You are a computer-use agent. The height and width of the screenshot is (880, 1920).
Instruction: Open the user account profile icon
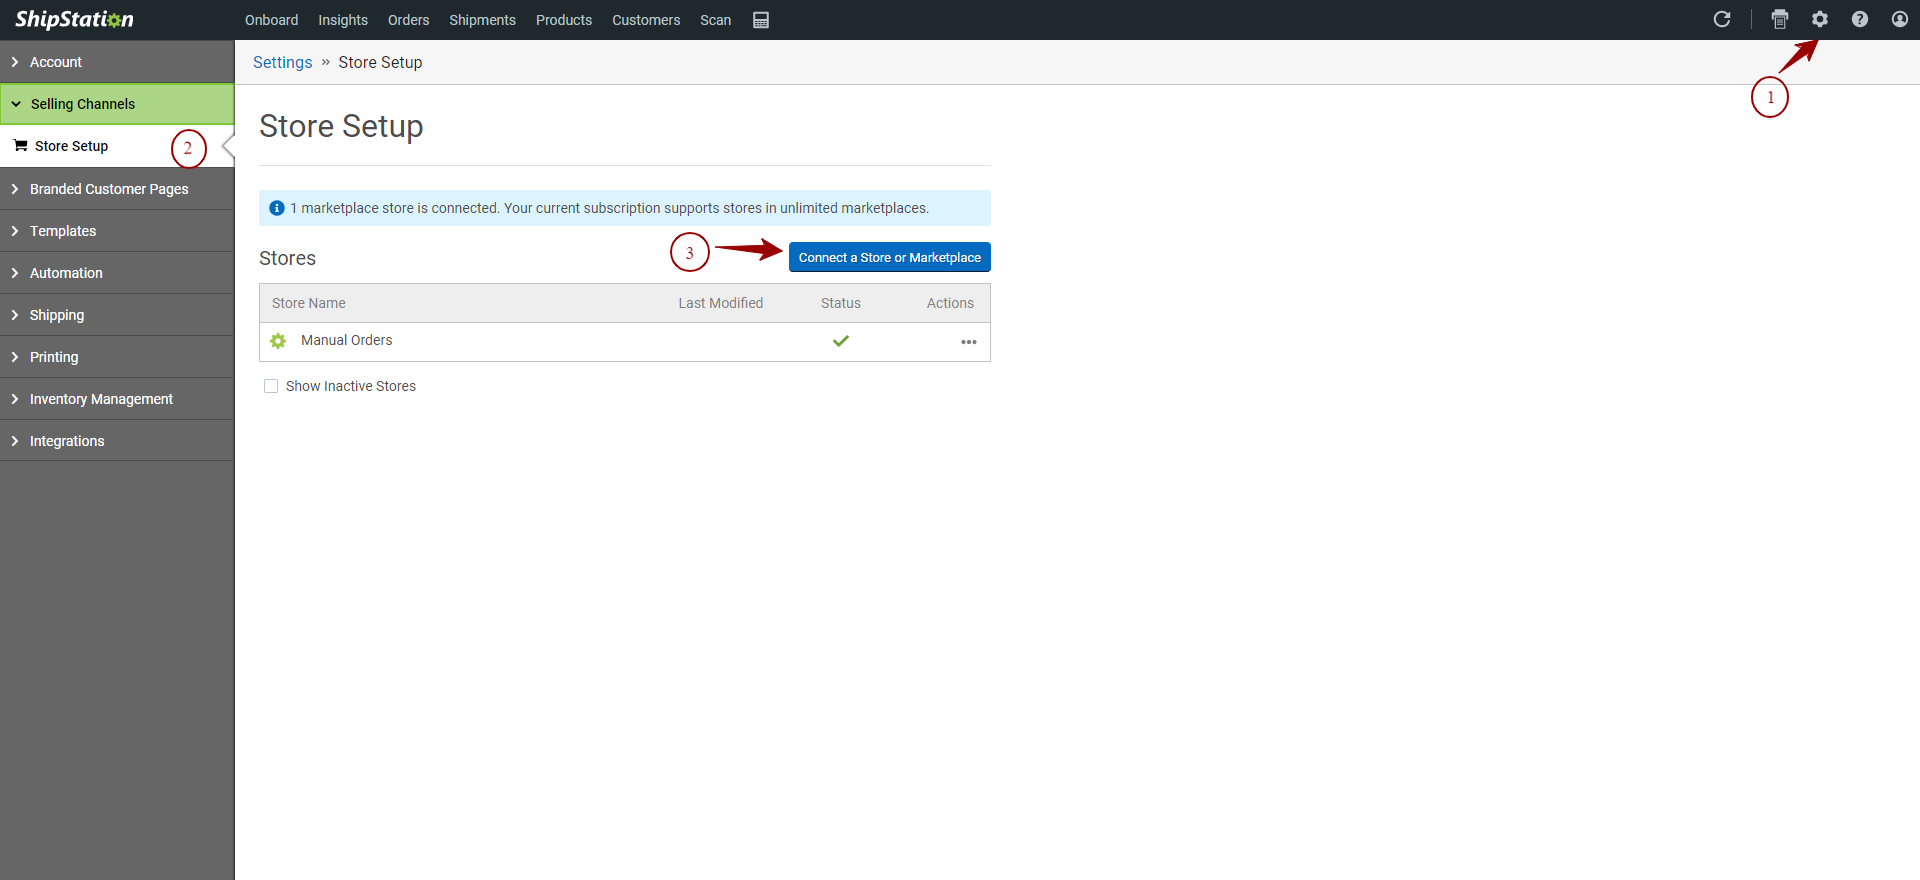click(x=1900, y=19)
